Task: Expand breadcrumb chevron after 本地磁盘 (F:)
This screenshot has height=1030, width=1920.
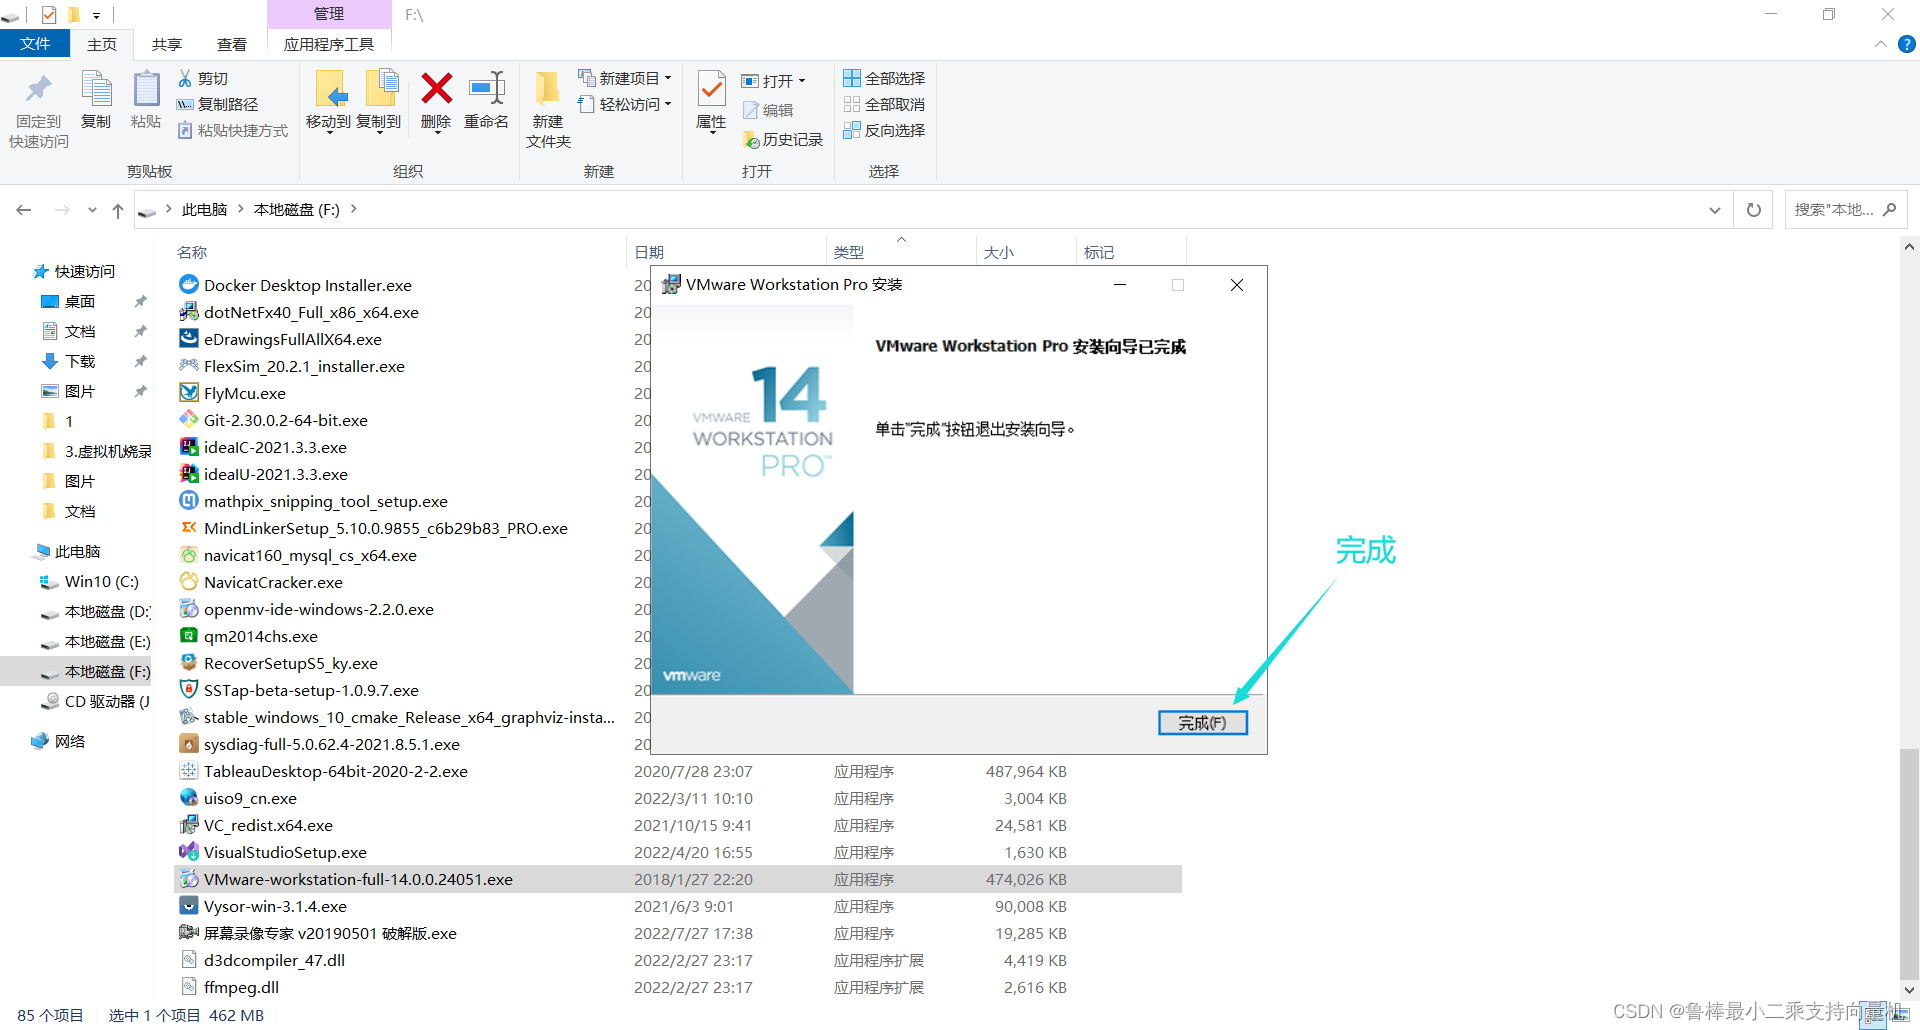Action: coord(354,209)
